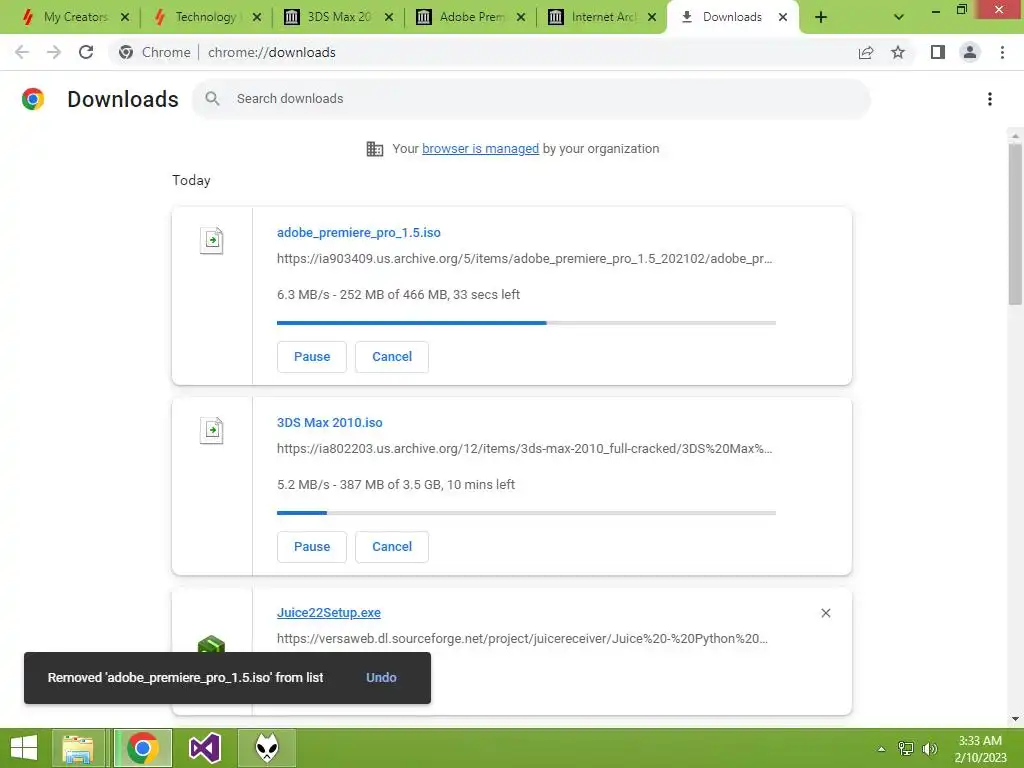The width and height of the screenshot is (1024, 768).
Task: Click the adobe_premiere download progress bar
Action: pyautogui.click(x=526, y=323)
